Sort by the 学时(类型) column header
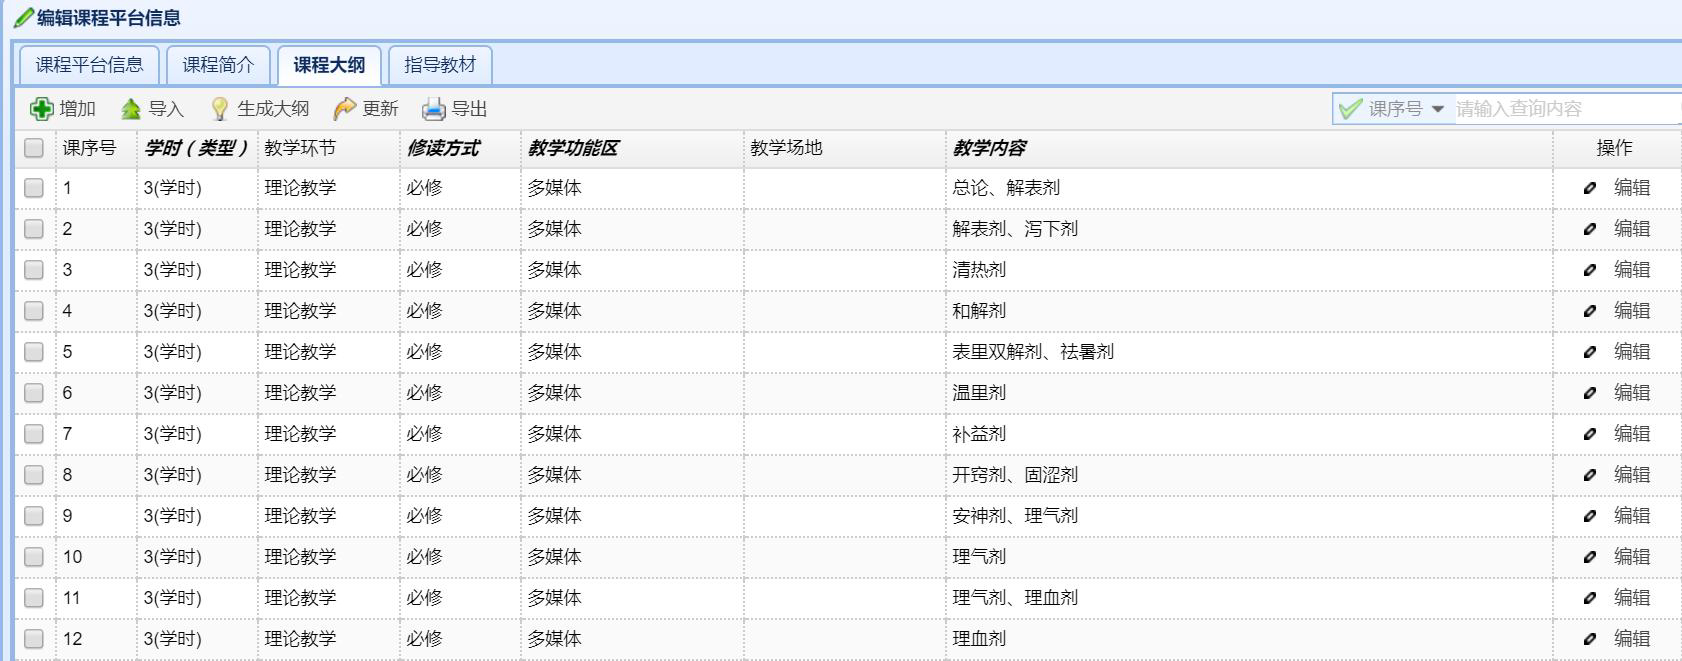Image resolution: width=1682 pixels, height=661 pixels. coord(195,148)
